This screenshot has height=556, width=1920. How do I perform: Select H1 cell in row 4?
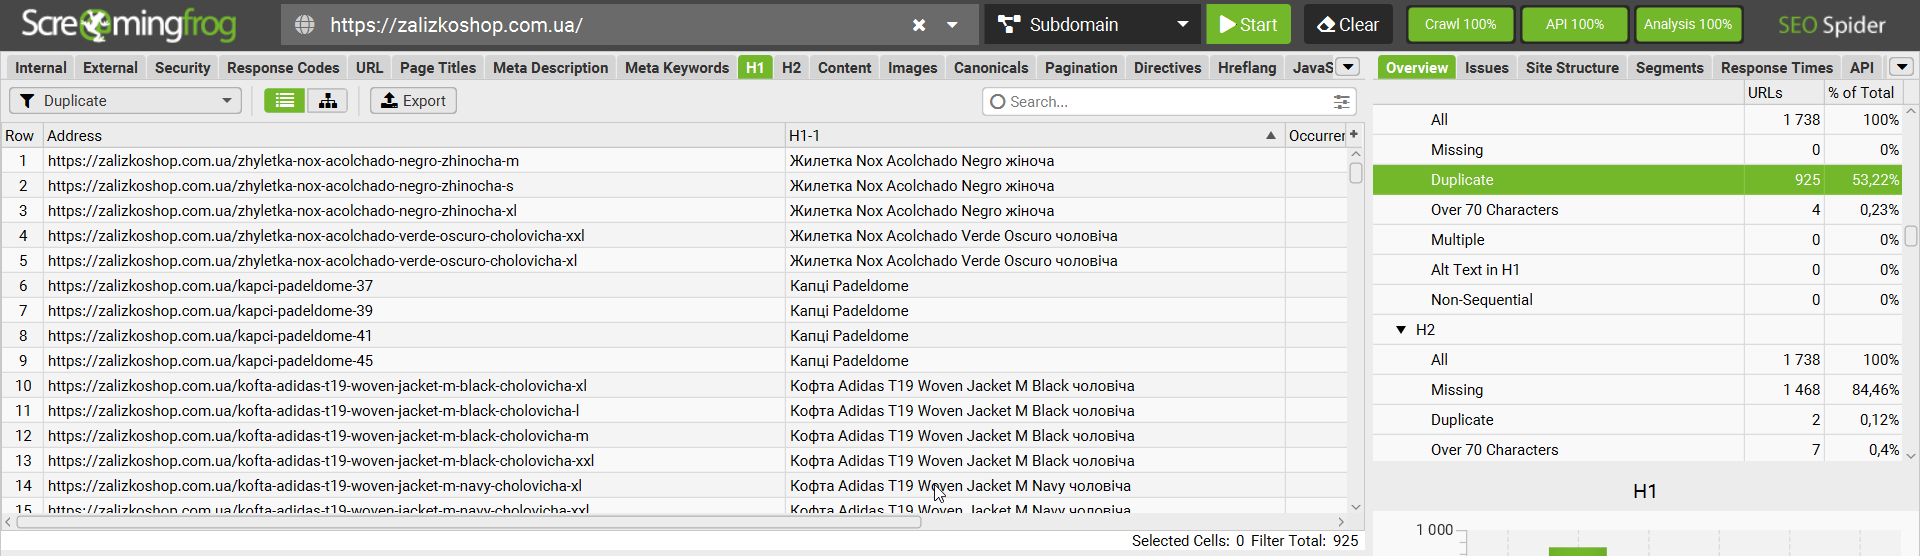pyautogui.click(x=1035, y=236)
